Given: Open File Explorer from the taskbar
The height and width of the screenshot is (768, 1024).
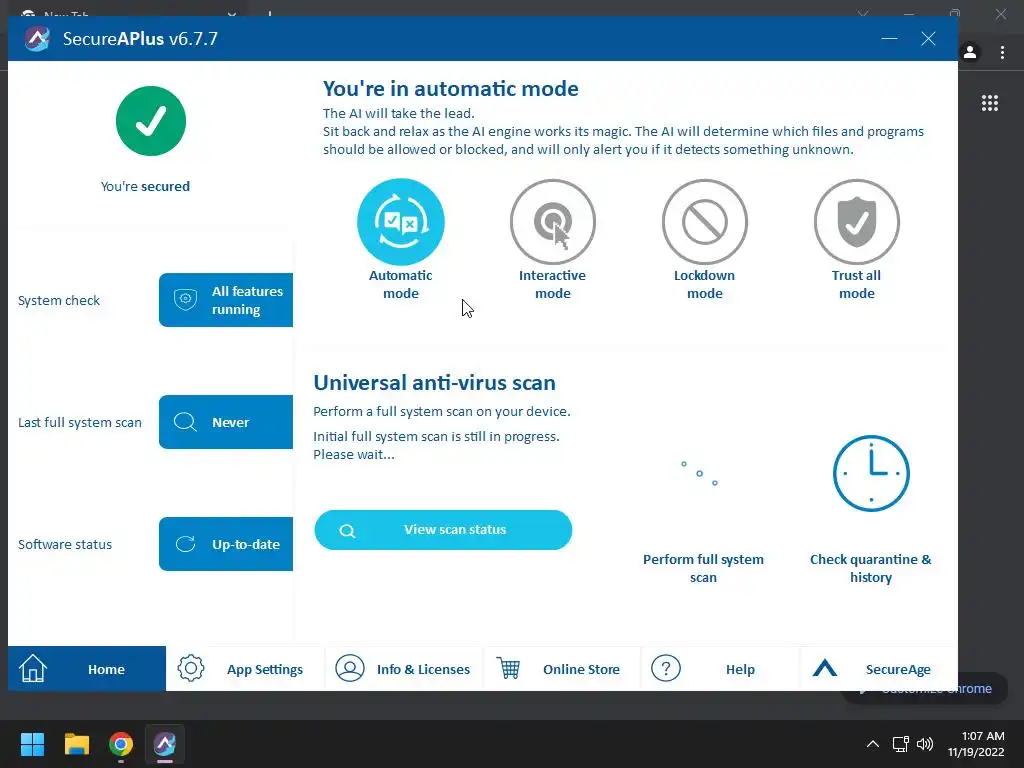Looking at the screenshot, I should (76, 744).
